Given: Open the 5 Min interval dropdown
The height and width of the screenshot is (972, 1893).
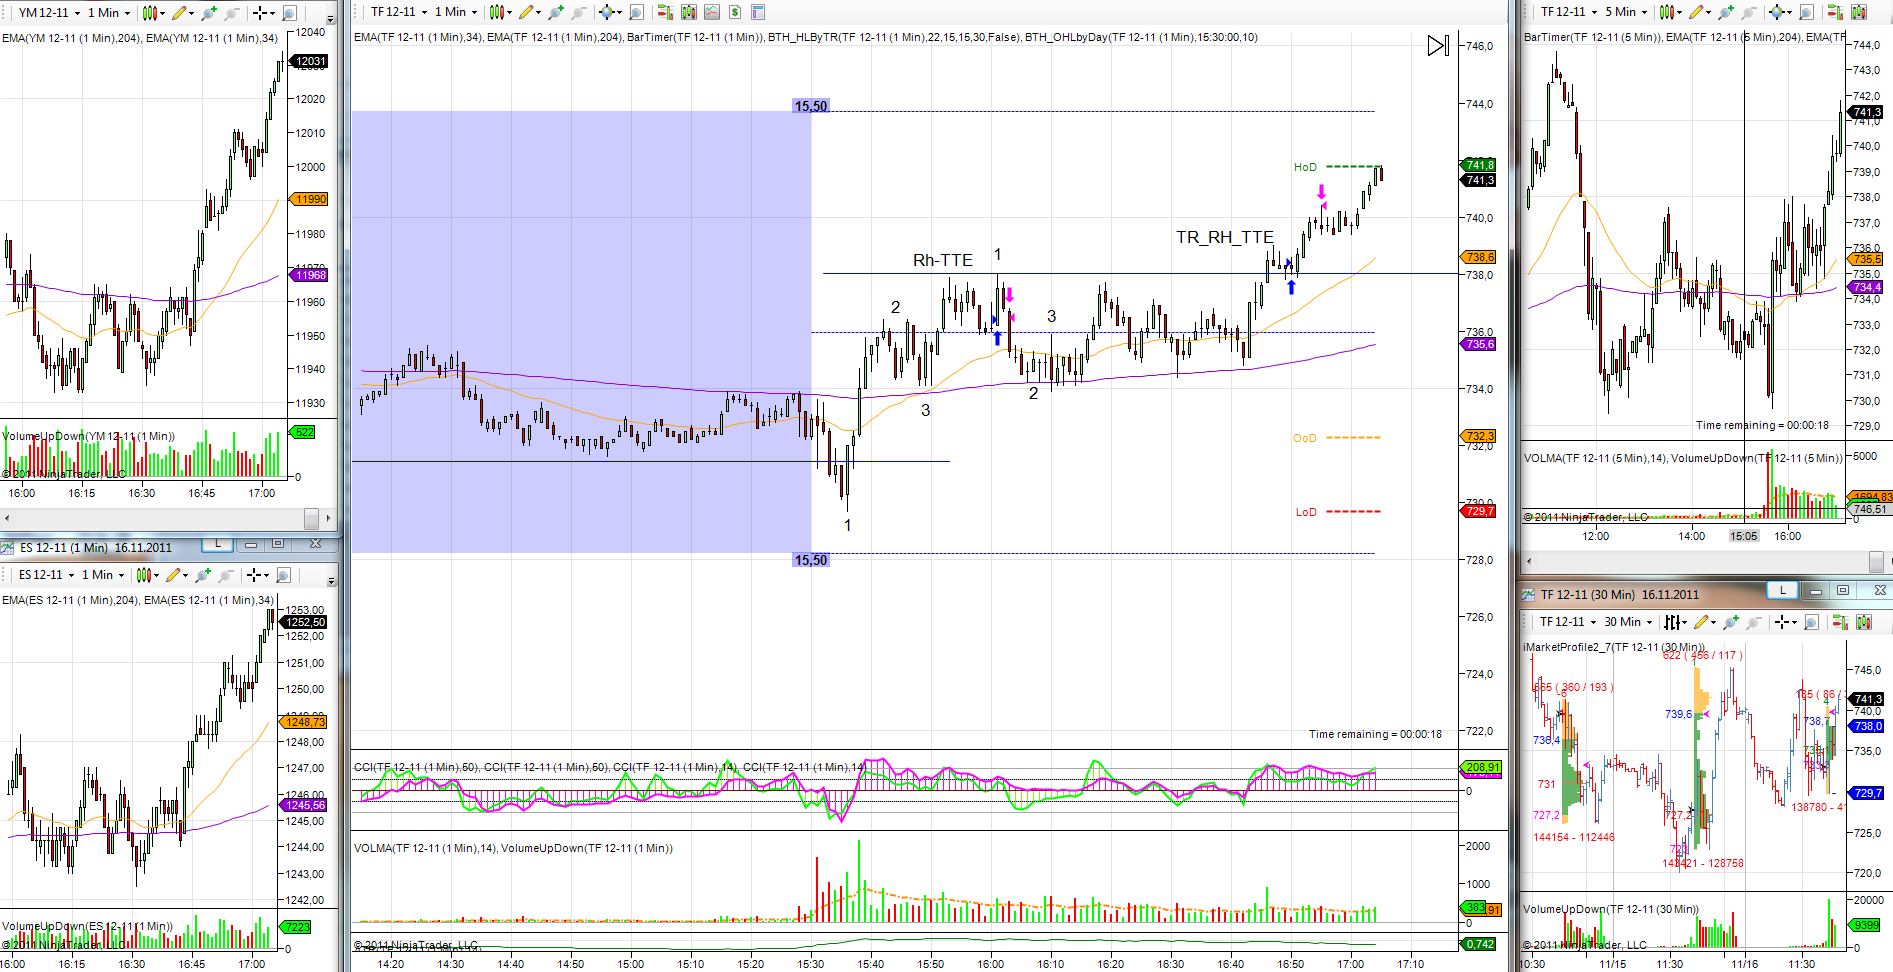Looking at the screenshot, I should pos(1626,12).
